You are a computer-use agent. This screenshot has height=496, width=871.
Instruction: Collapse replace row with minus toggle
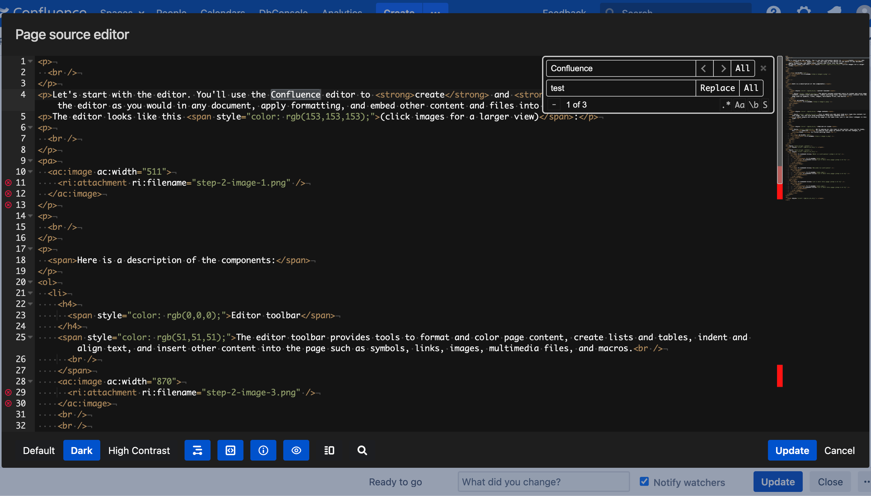pos(554,105)
